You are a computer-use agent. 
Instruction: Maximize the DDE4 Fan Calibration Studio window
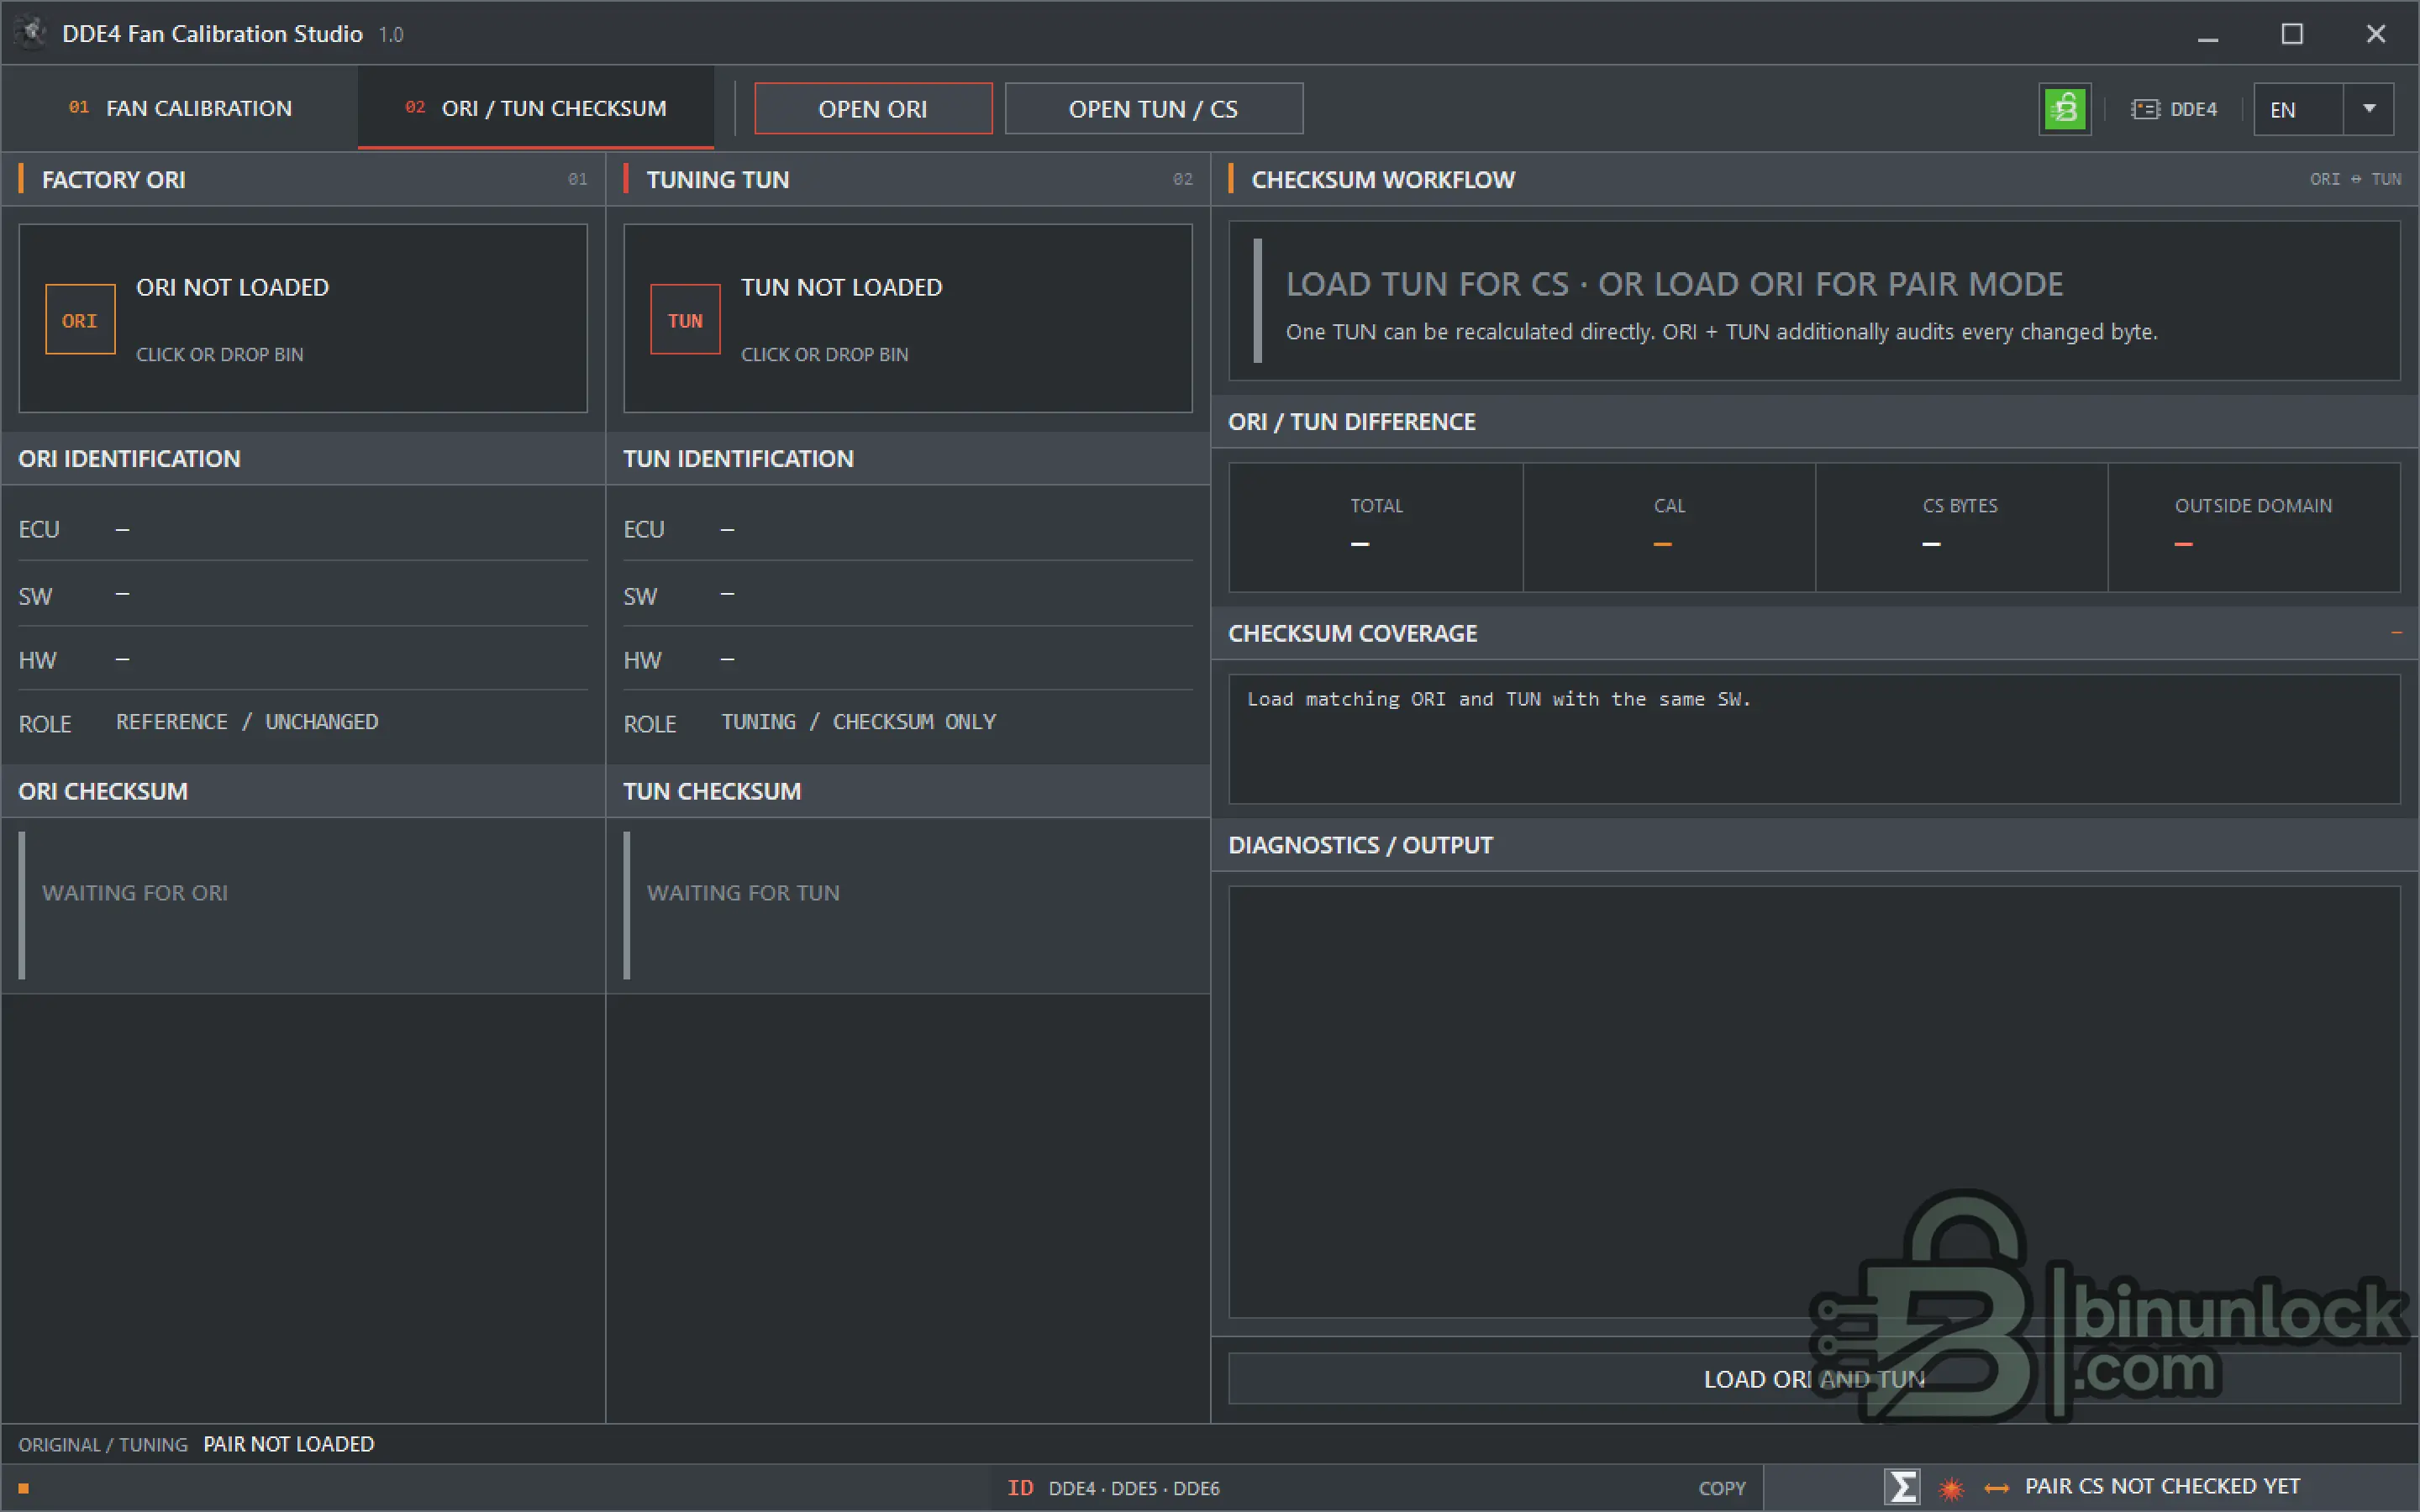click(2292, 34)
